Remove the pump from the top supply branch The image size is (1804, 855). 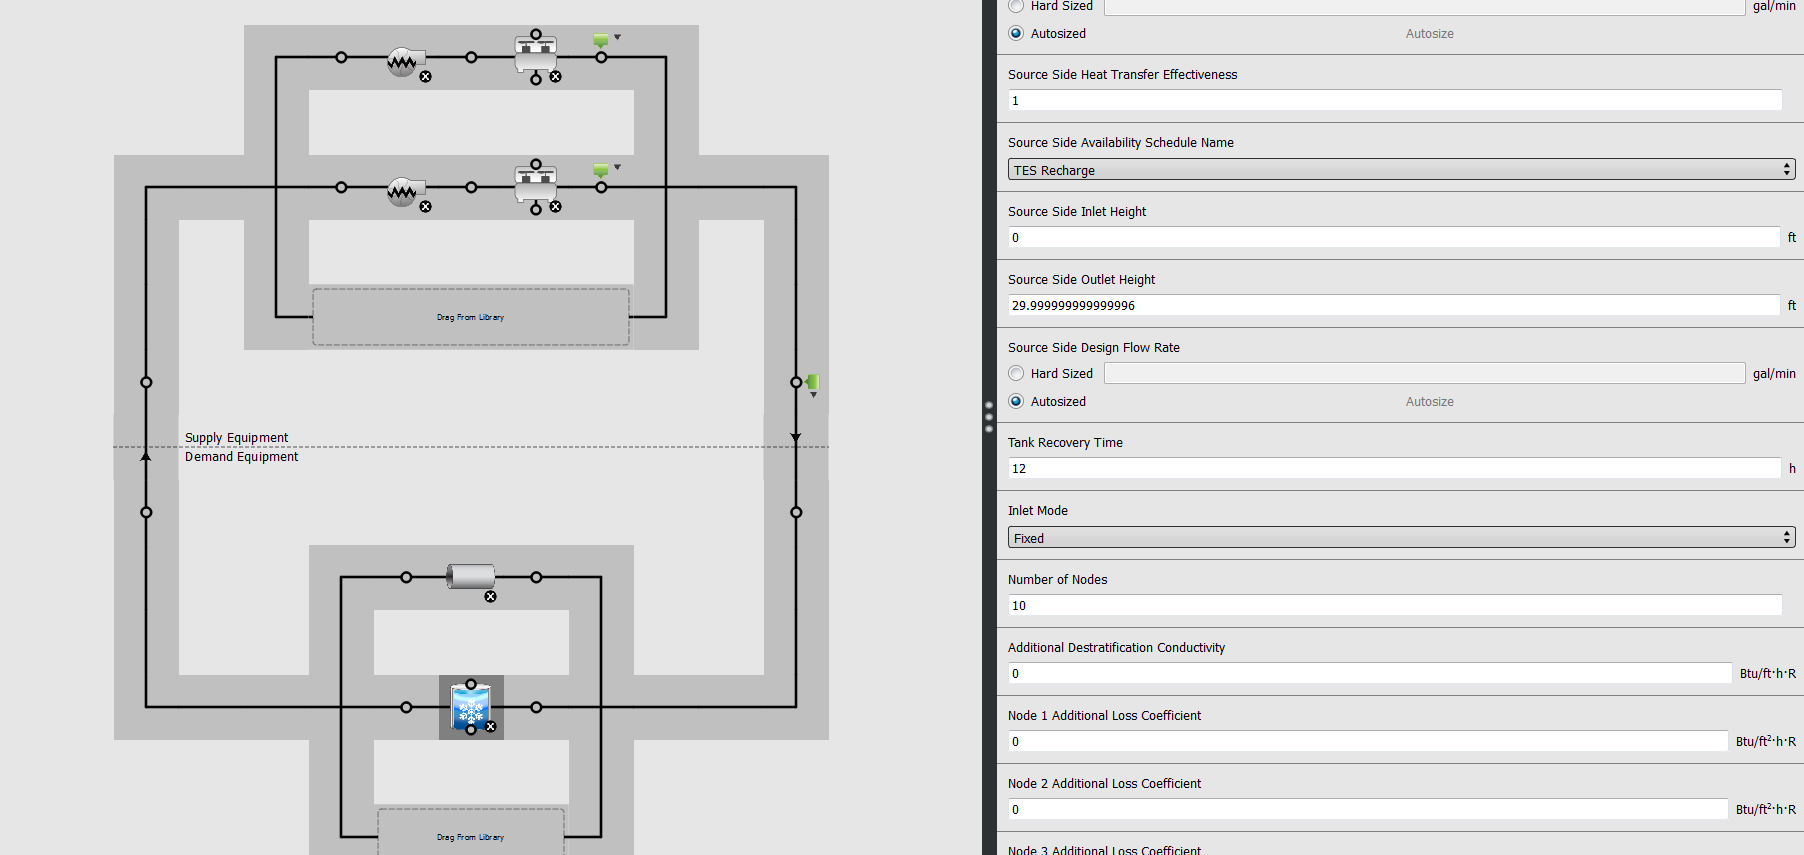pos(425,77)
